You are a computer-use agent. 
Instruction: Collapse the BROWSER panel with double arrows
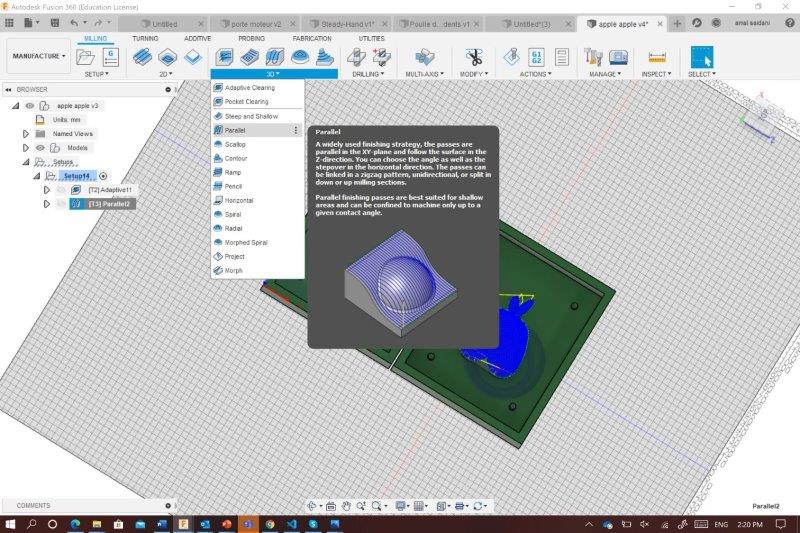tap(8, 89)
